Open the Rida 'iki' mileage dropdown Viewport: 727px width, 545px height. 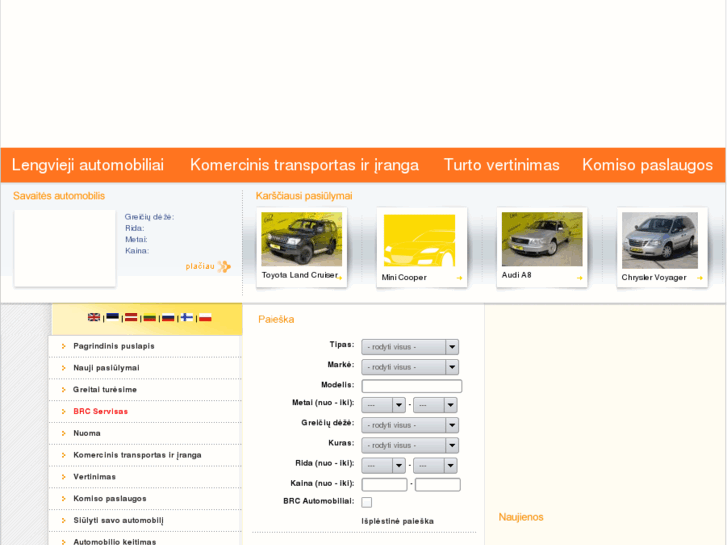[435, 465]
